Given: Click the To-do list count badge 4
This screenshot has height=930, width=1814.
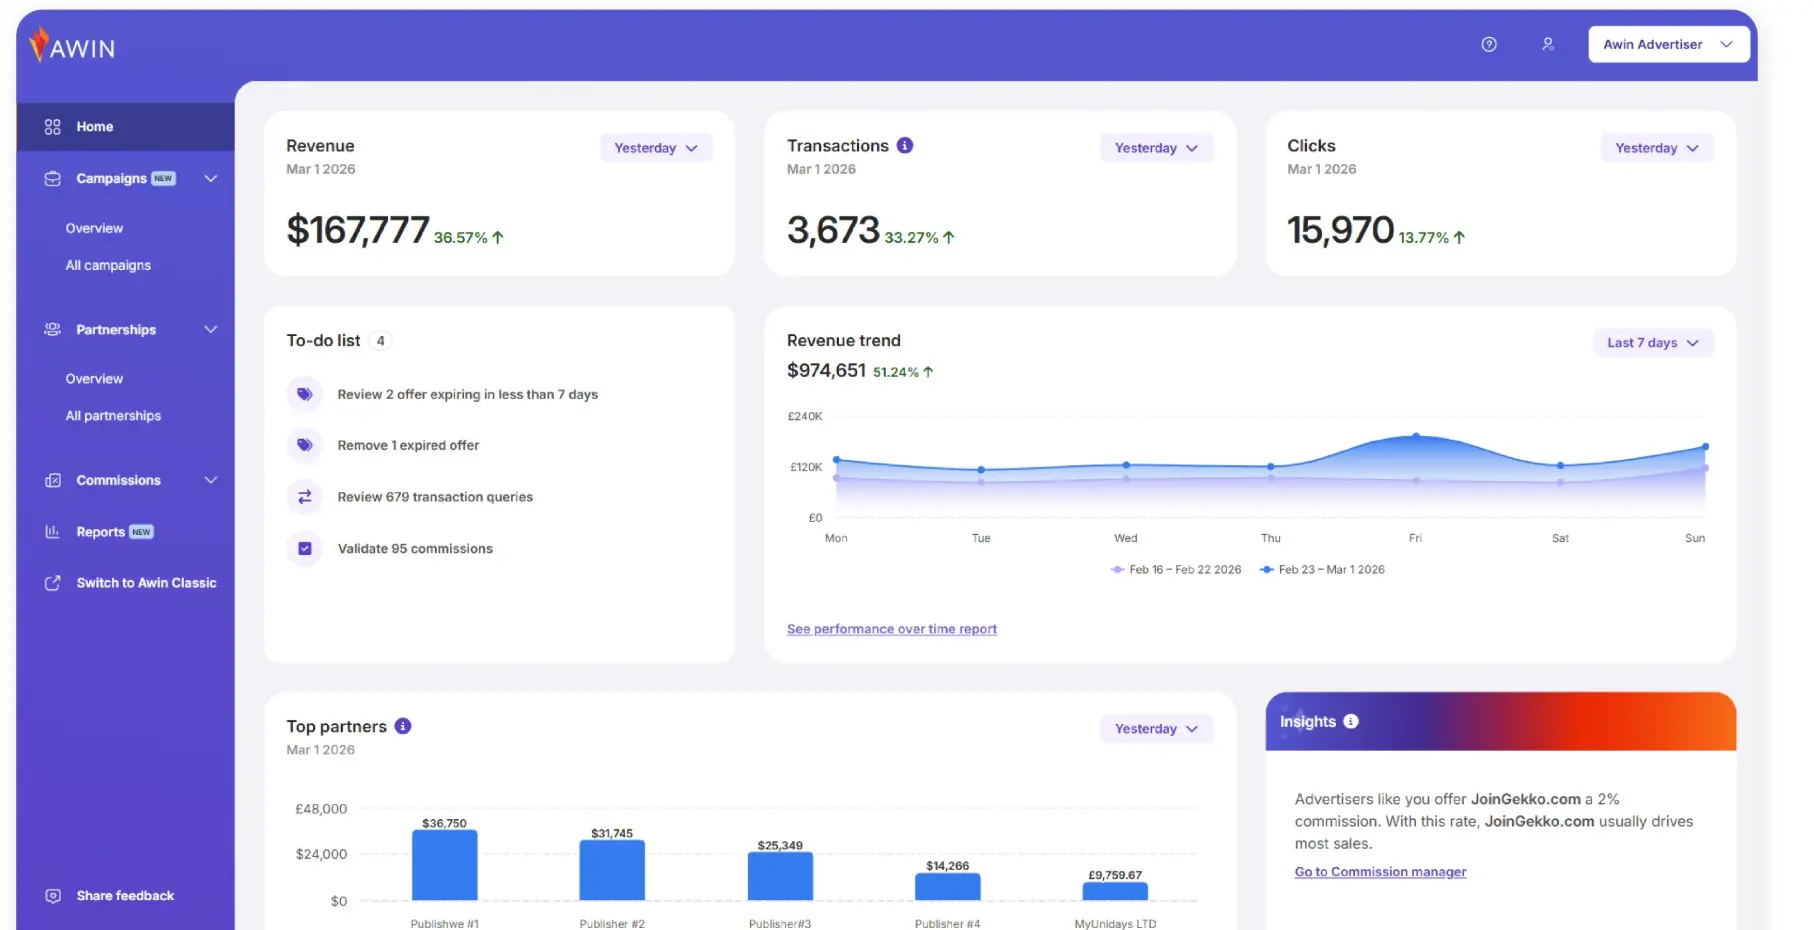Looking at the screenshot, I should pyautogui.click(x=380, y=341).
